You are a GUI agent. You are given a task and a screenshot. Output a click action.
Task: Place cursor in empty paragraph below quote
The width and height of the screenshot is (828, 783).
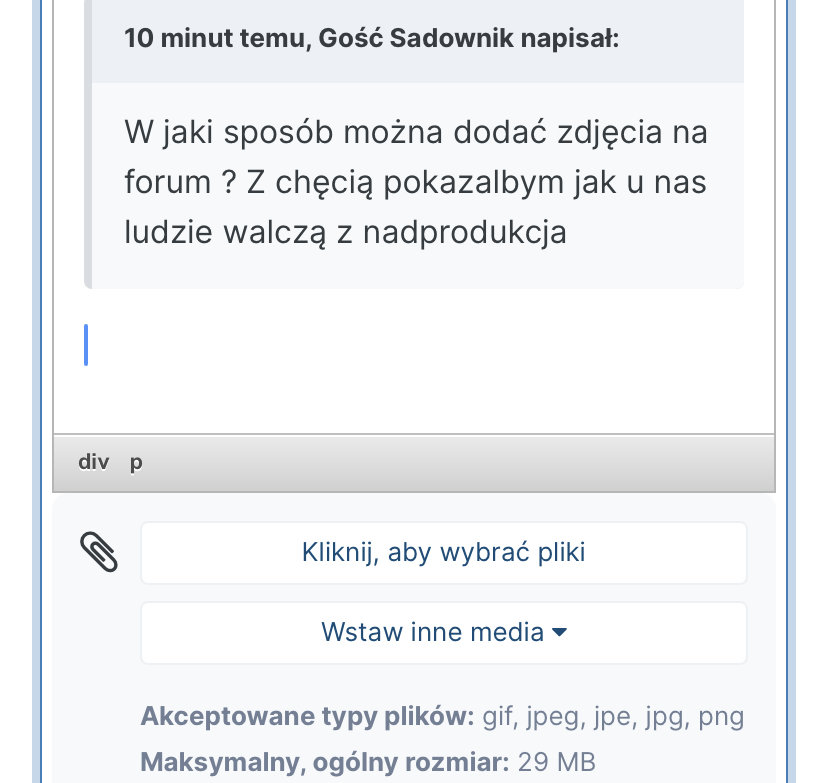400,345
